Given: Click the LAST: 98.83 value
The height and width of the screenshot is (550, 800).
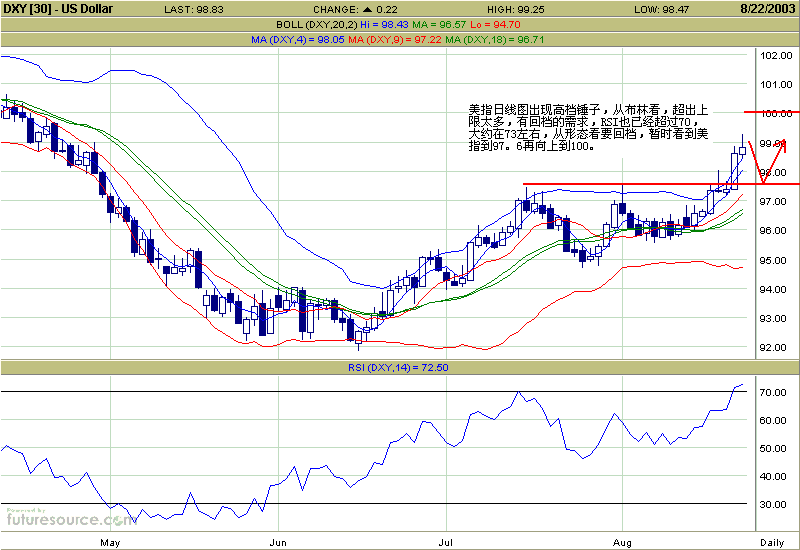Looking at the screenshot, I should tap(194, 9).
